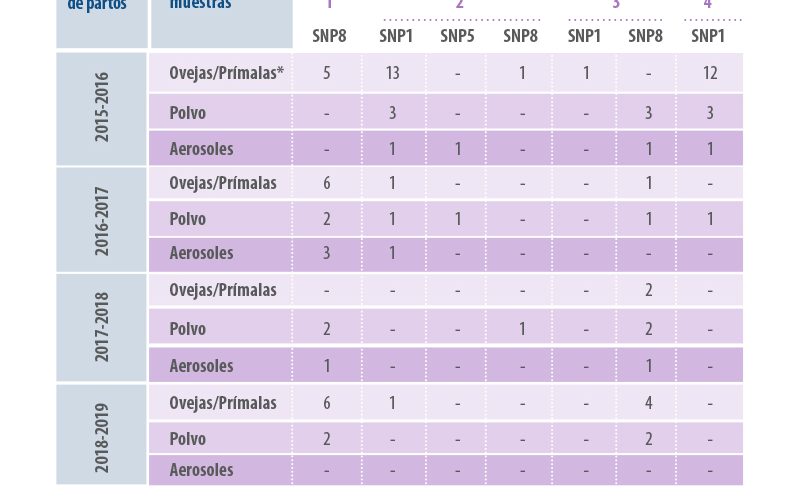
Task: Select the value 5 in first Ovejas row
Action: [x=327, y=73]
